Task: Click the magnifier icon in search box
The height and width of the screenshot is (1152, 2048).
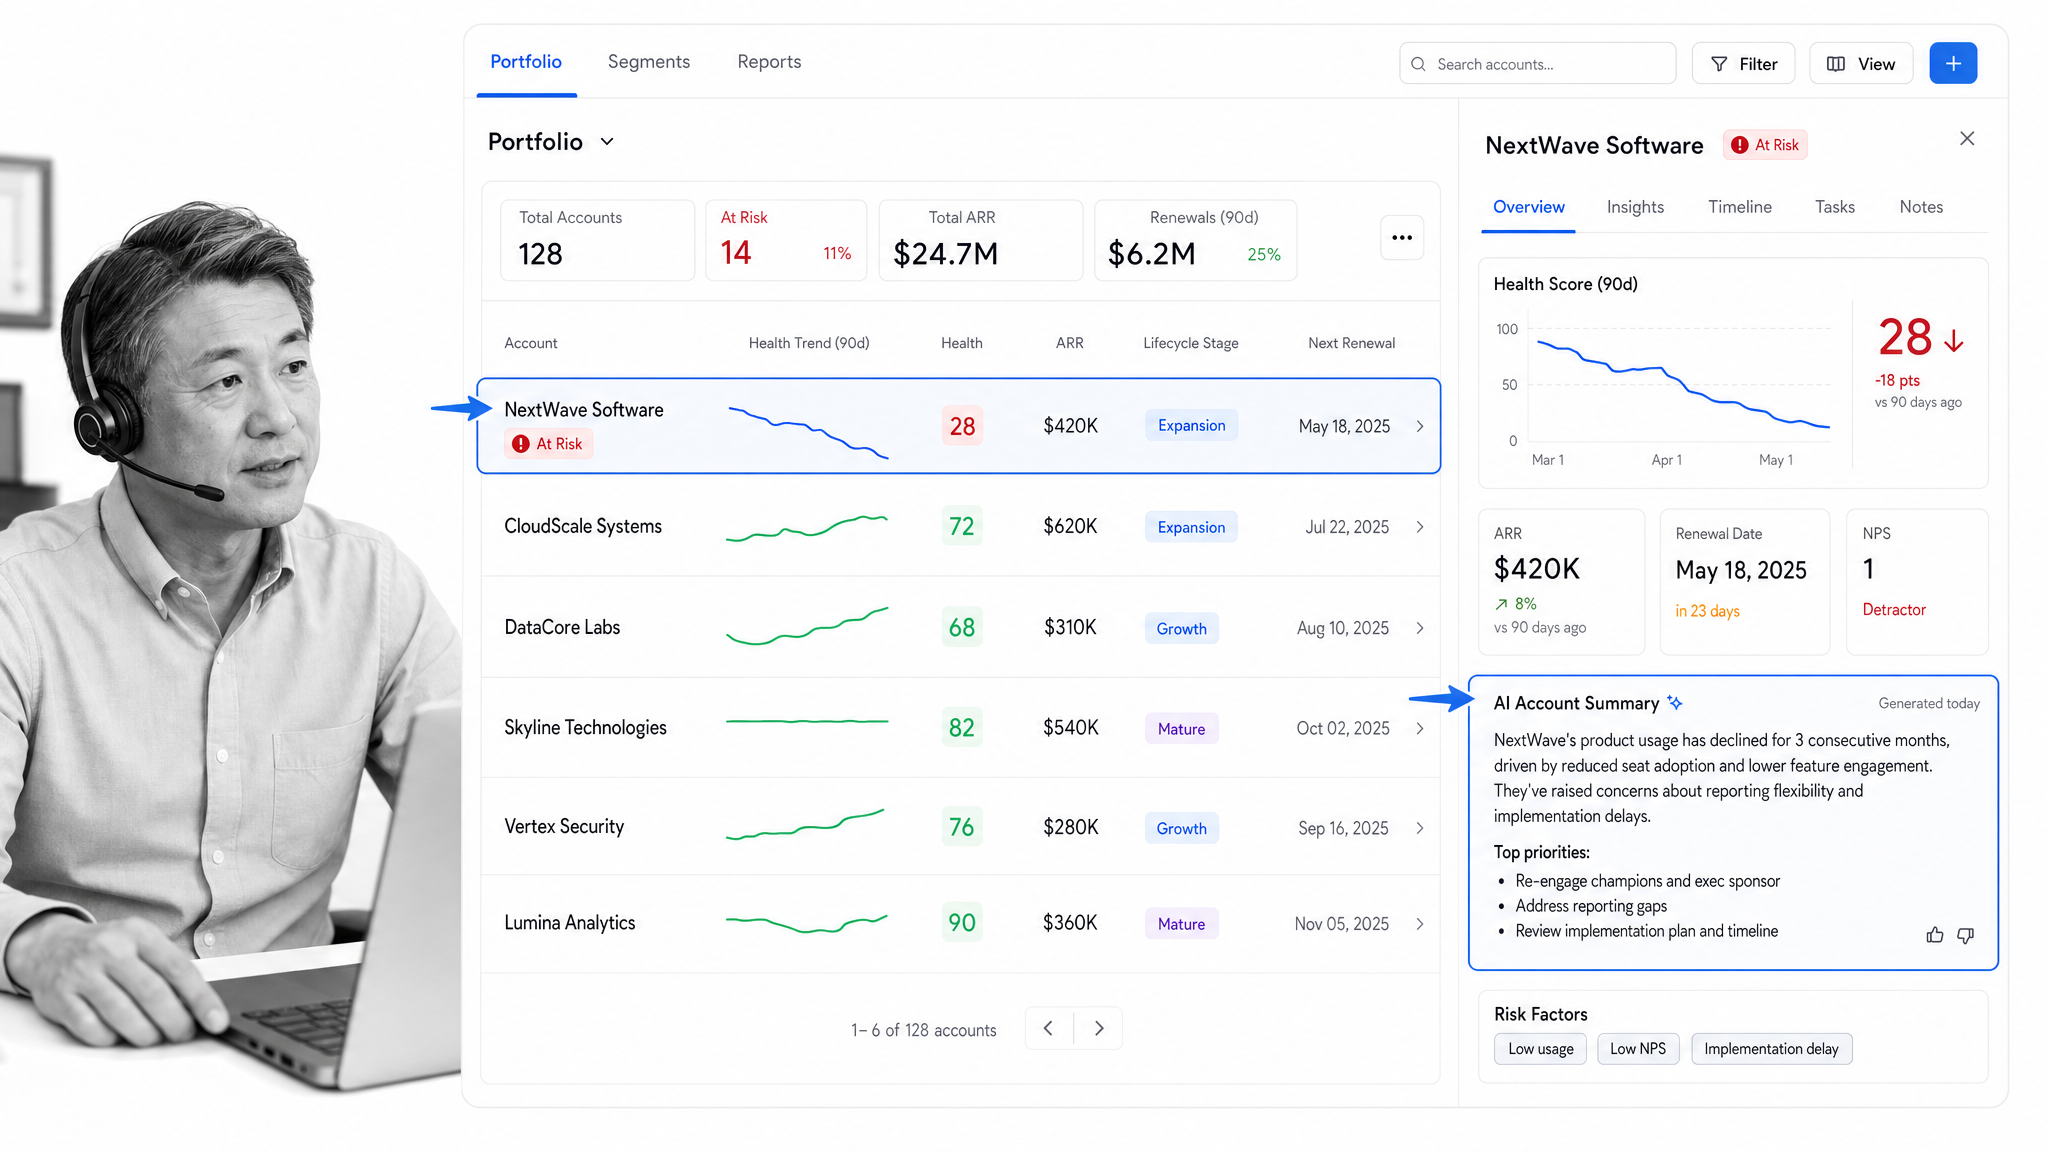Action: click(1418, 64)
